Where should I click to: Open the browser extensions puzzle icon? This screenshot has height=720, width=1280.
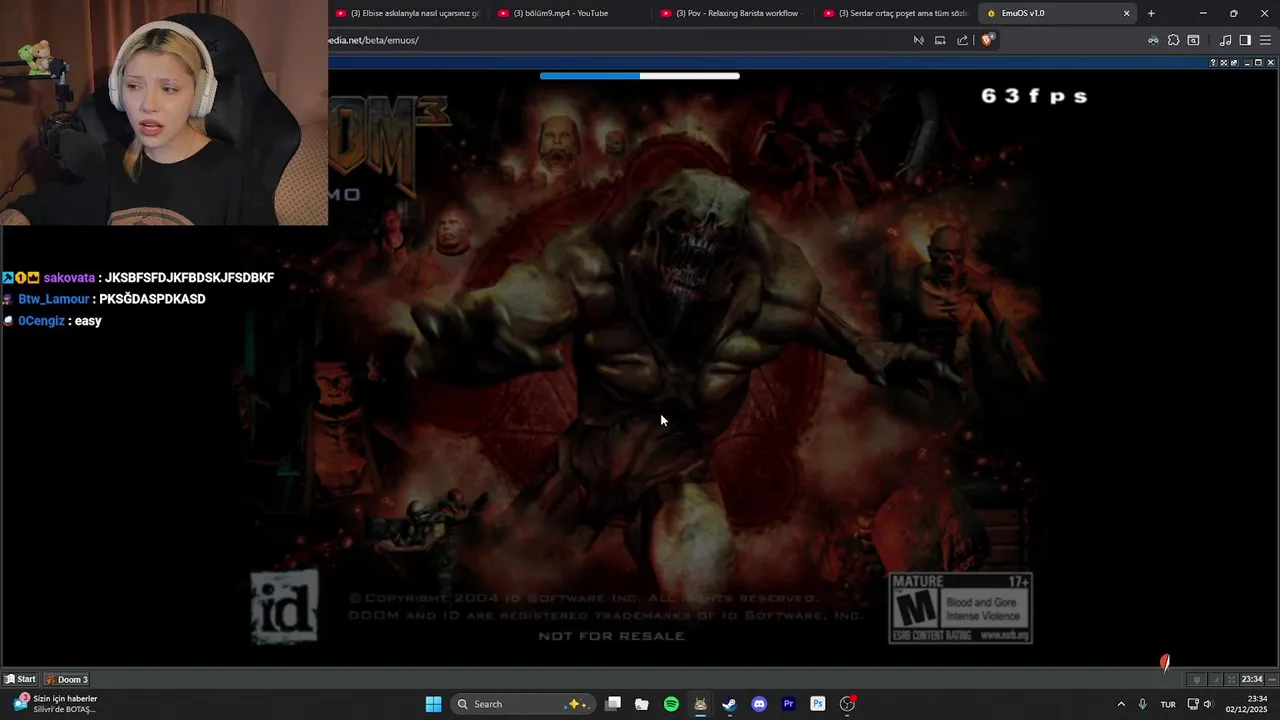pyautogui.click(x=1173, y=40)
